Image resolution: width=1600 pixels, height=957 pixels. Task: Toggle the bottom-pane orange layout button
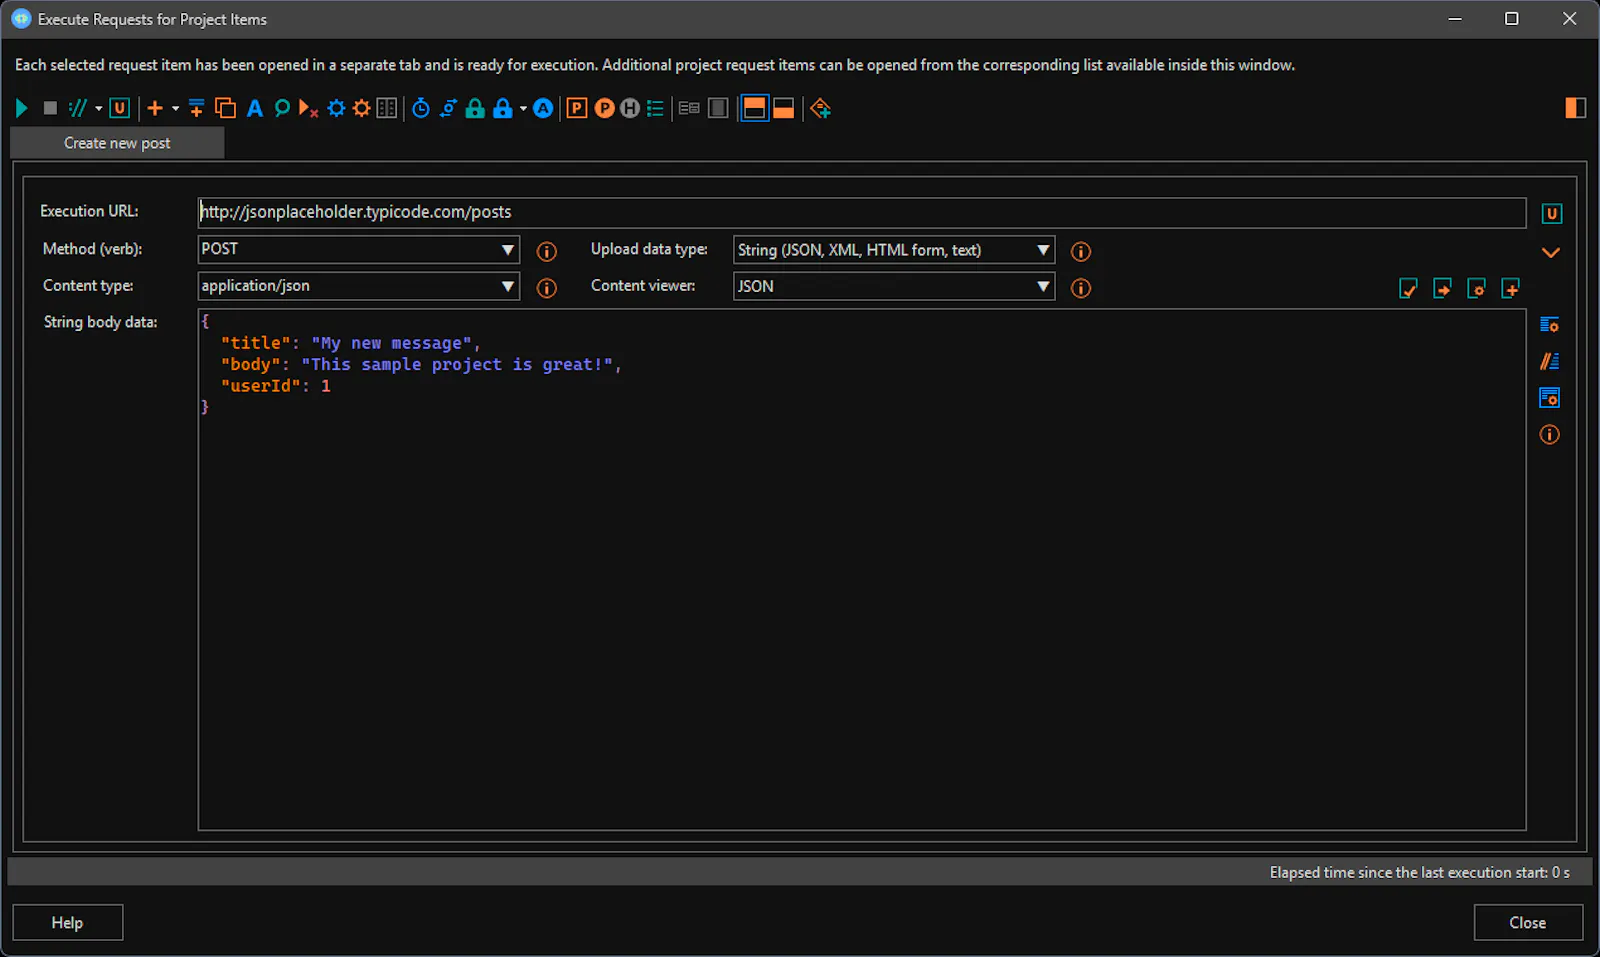tap(784, 108)
